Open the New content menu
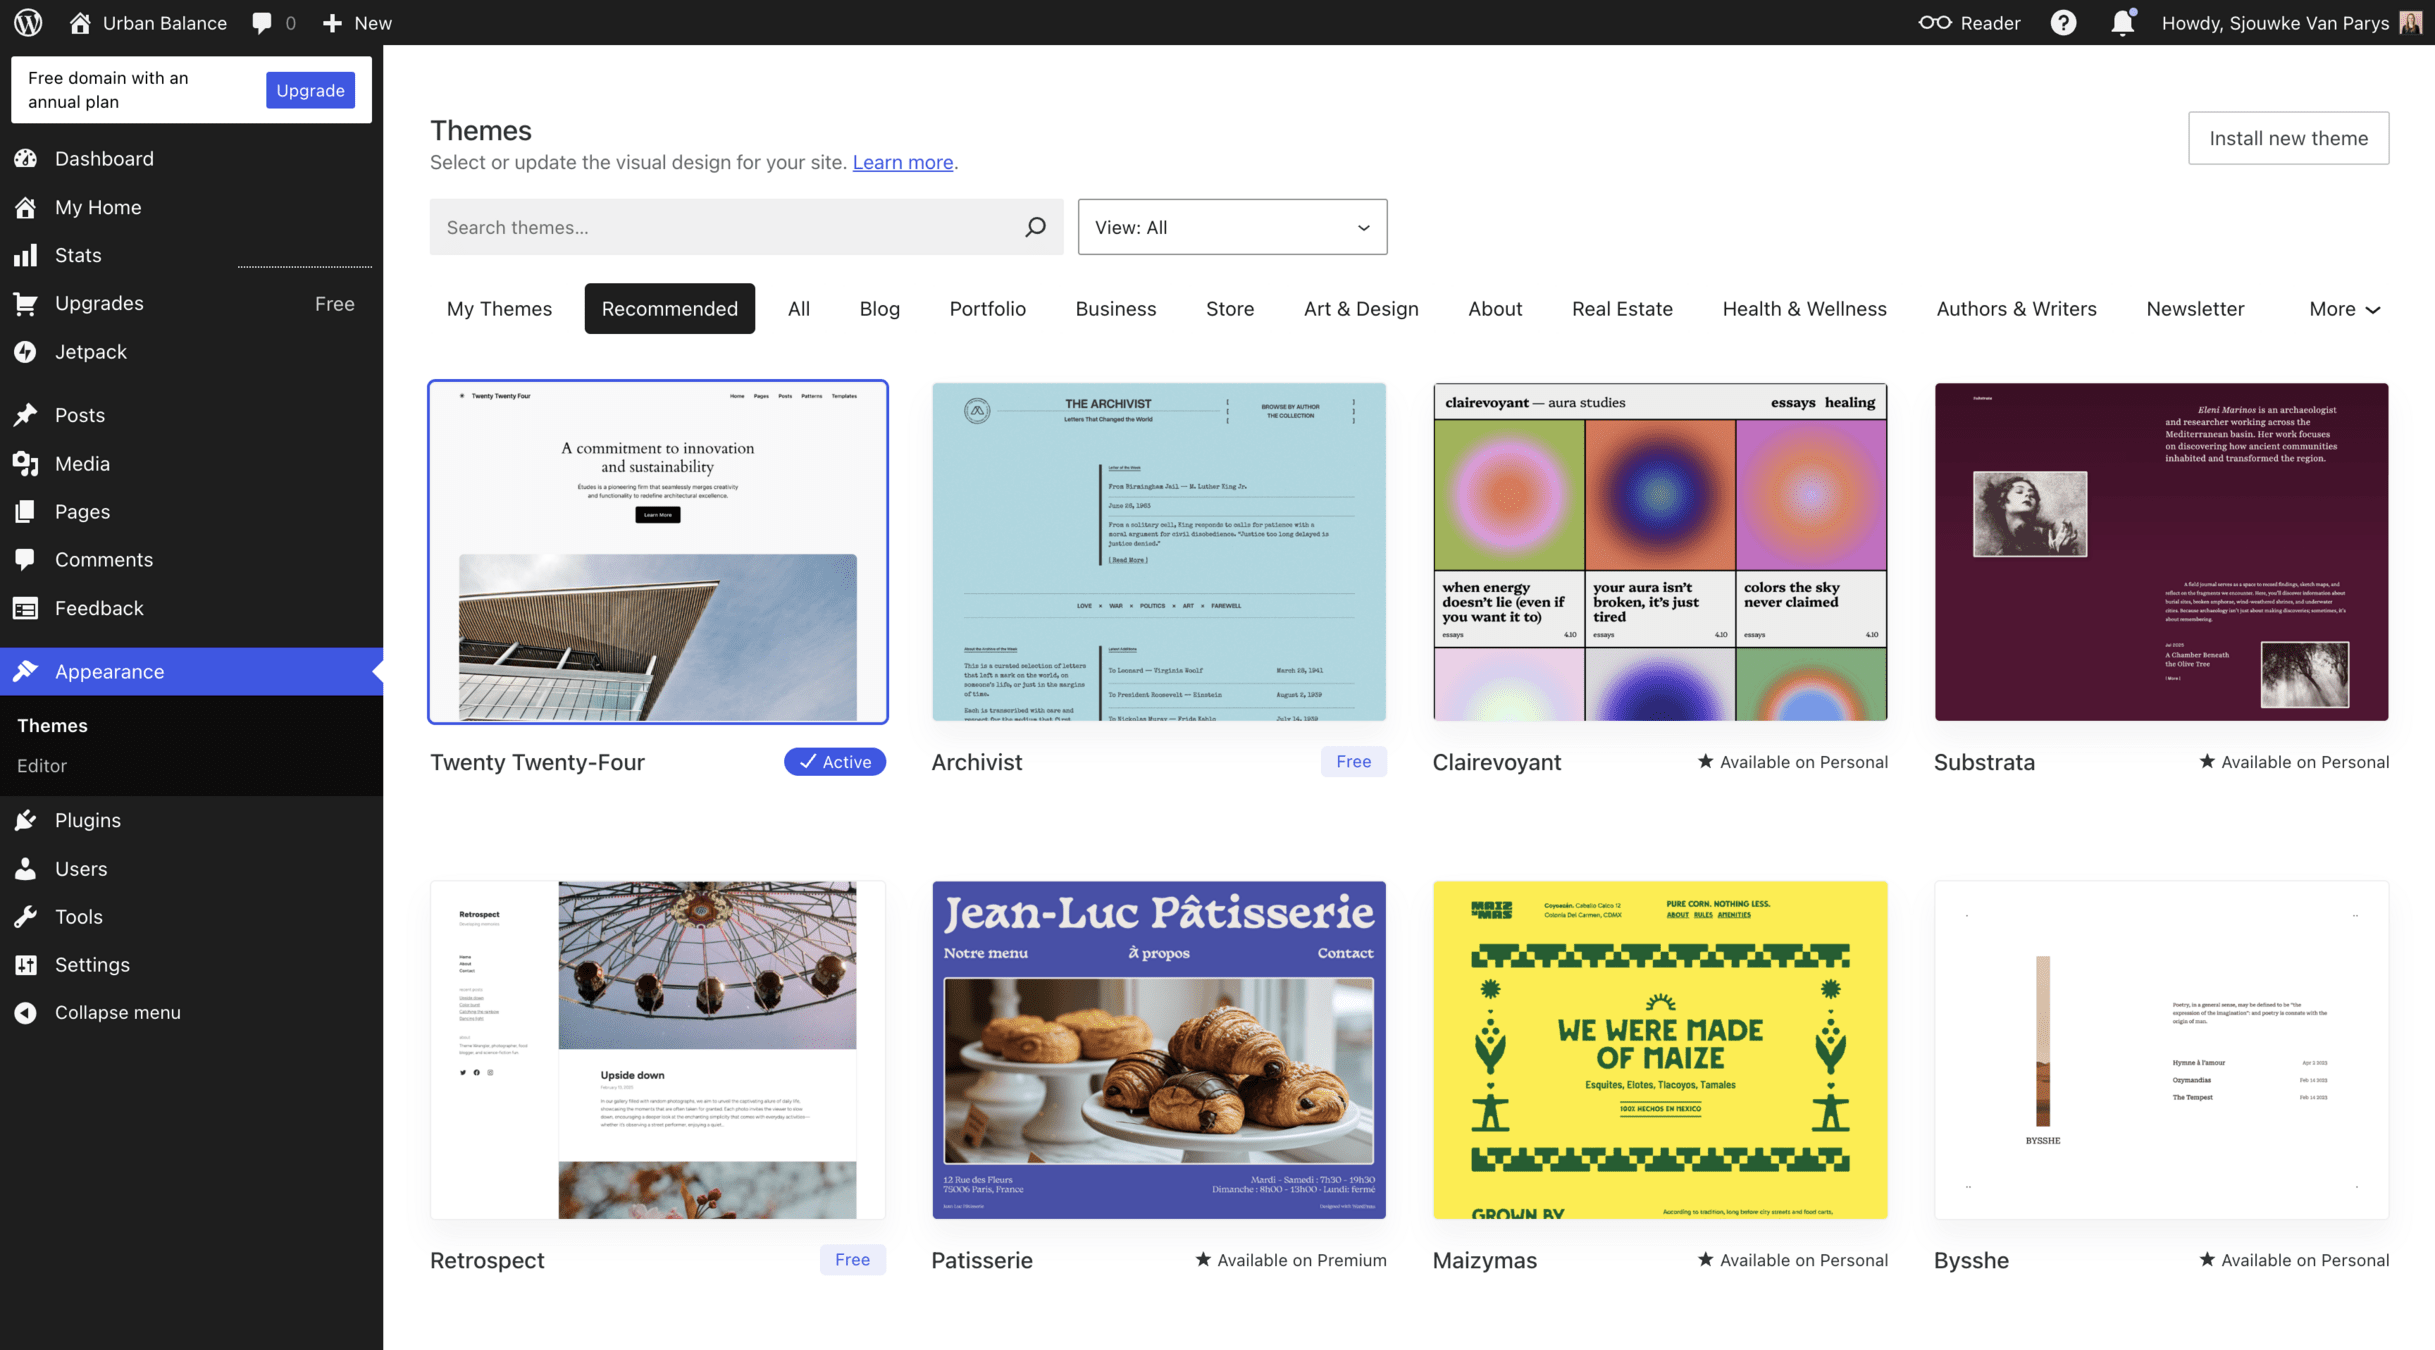The height and width of the screenshot is (1350, 2435). click(x=357, y=22)
